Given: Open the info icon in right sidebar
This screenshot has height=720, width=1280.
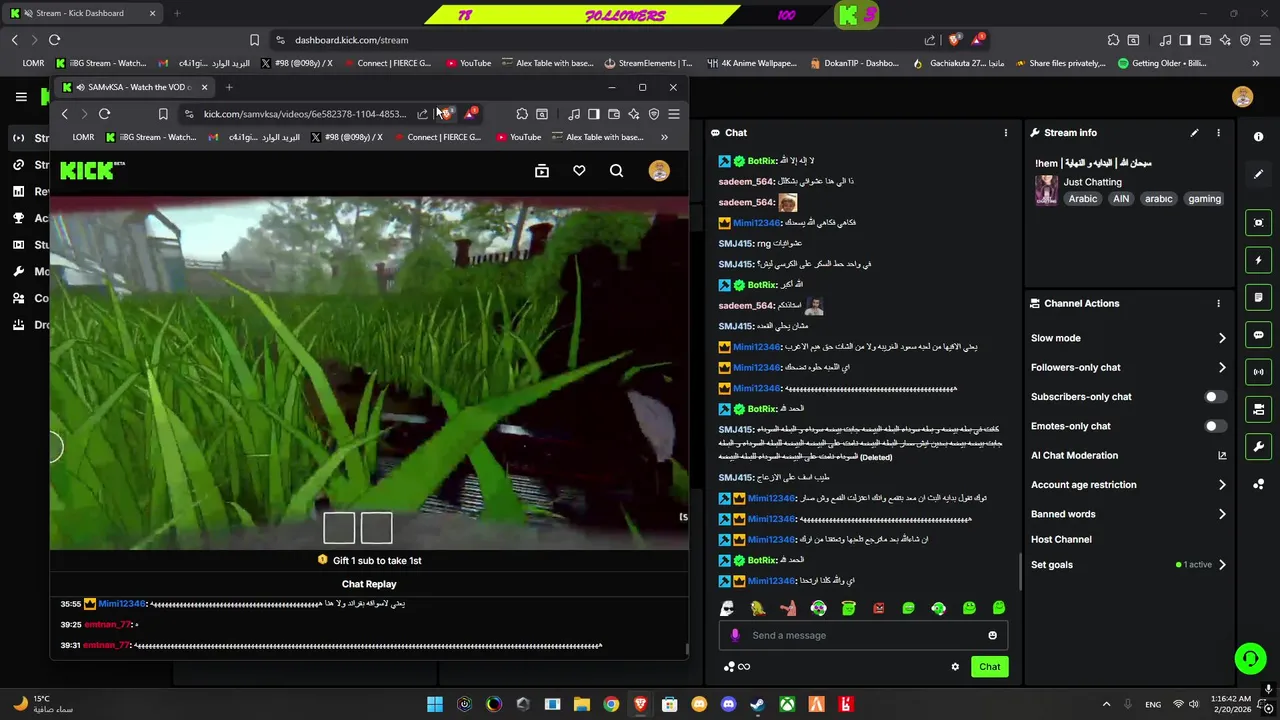Looking at the screenshot, I should coord(1258,136).
